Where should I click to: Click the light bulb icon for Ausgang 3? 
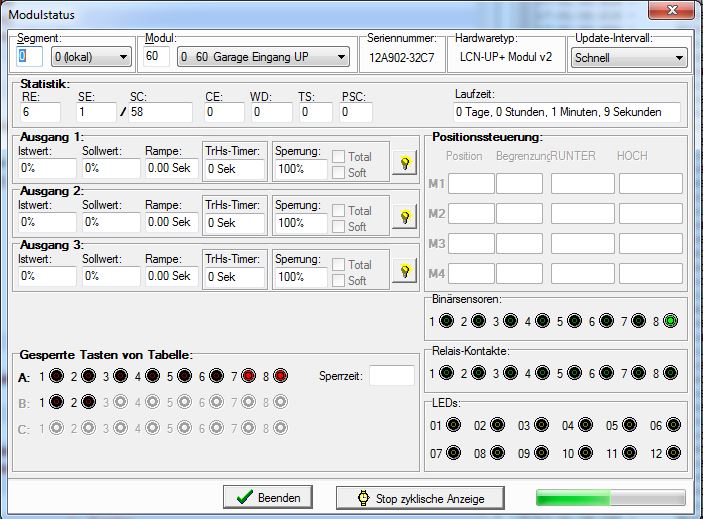click(x=405, y=270)
